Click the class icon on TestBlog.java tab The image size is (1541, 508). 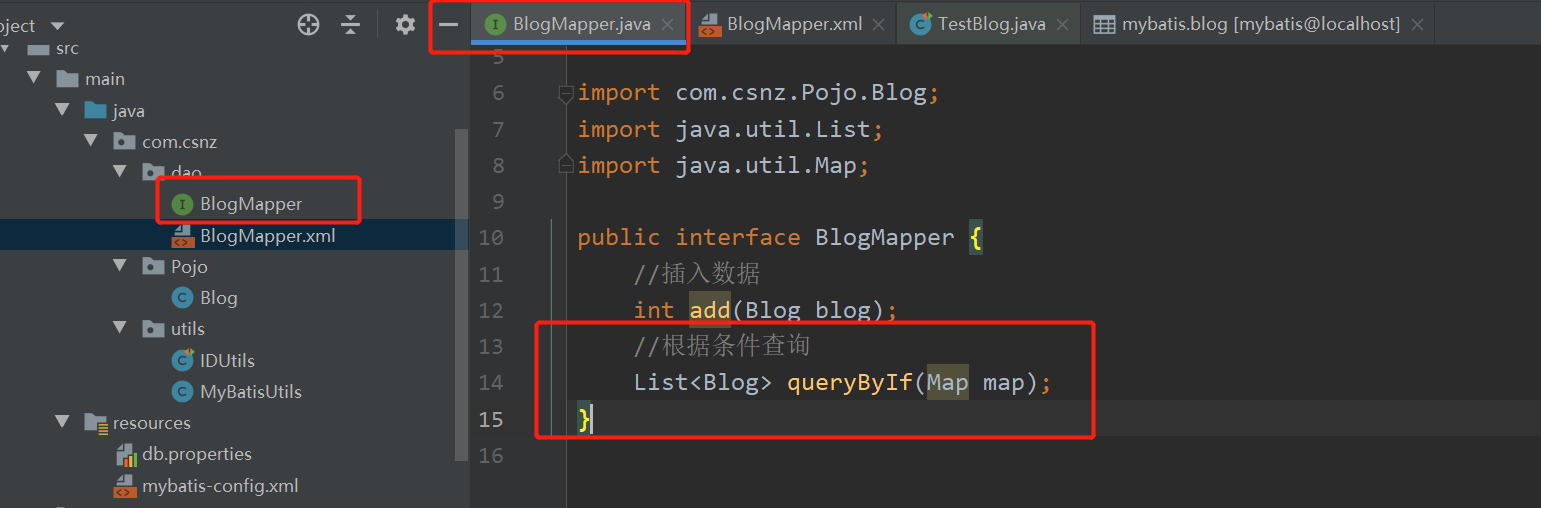click(x=921, y=24)
